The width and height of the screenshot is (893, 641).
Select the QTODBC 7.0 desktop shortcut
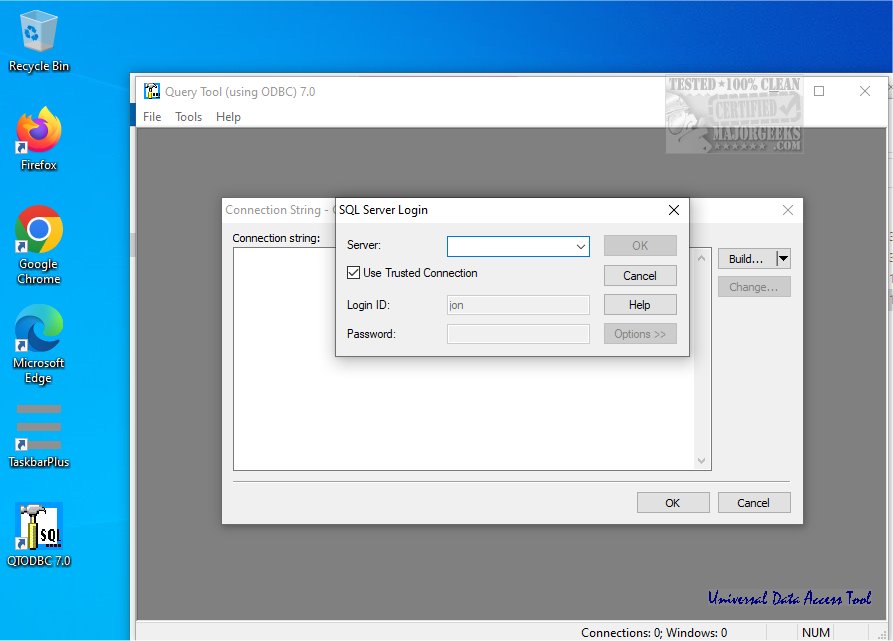pyautogui.click(x=39, y=535)
